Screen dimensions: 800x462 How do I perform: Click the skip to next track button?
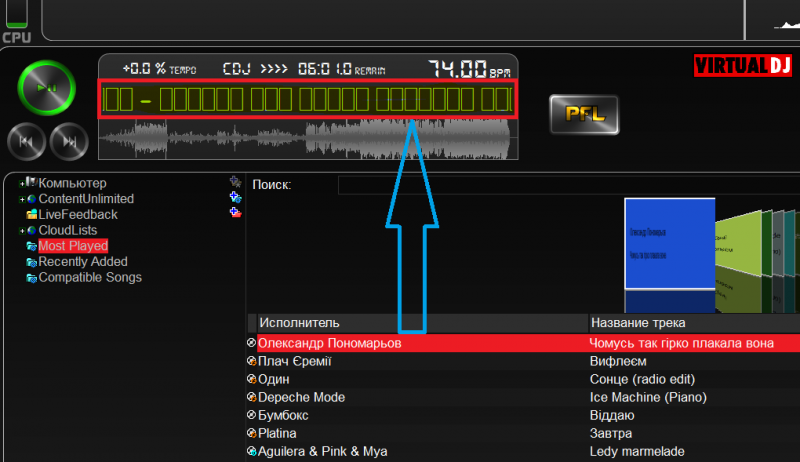pos(68,141)
